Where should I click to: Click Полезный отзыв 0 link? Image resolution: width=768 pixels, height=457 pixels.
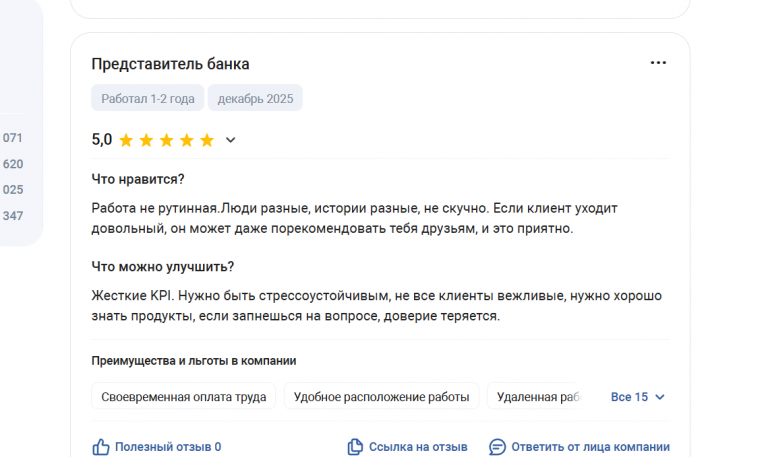[168, 447]
